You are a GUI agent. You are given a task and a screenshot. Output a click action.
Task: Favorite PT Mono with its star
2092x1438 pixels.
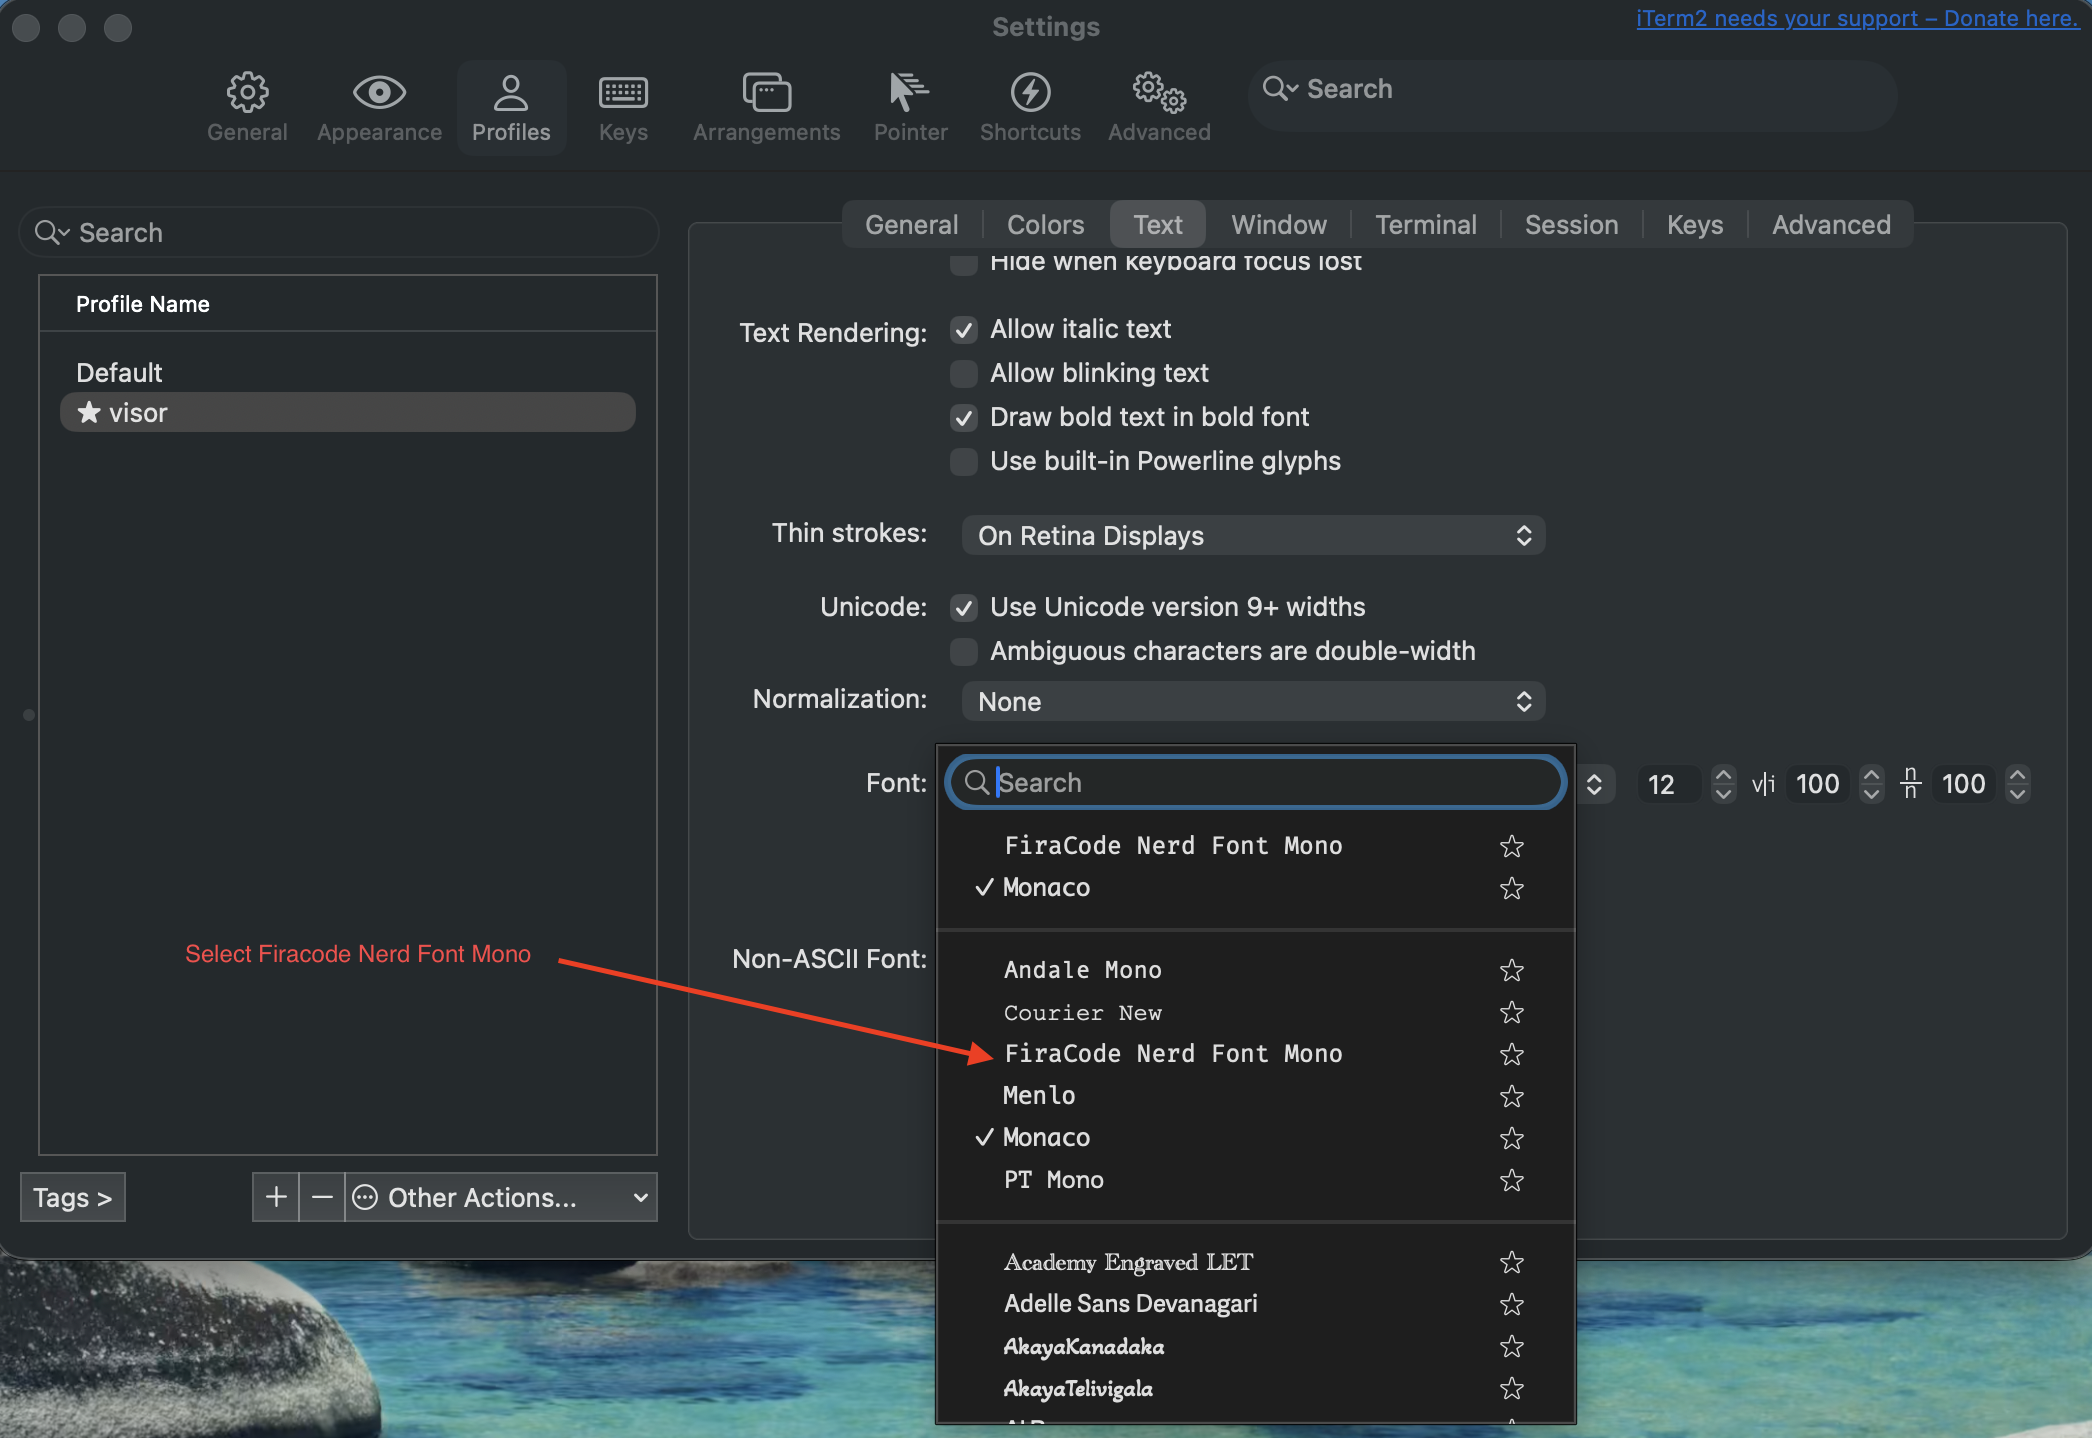[1511, 1181]
